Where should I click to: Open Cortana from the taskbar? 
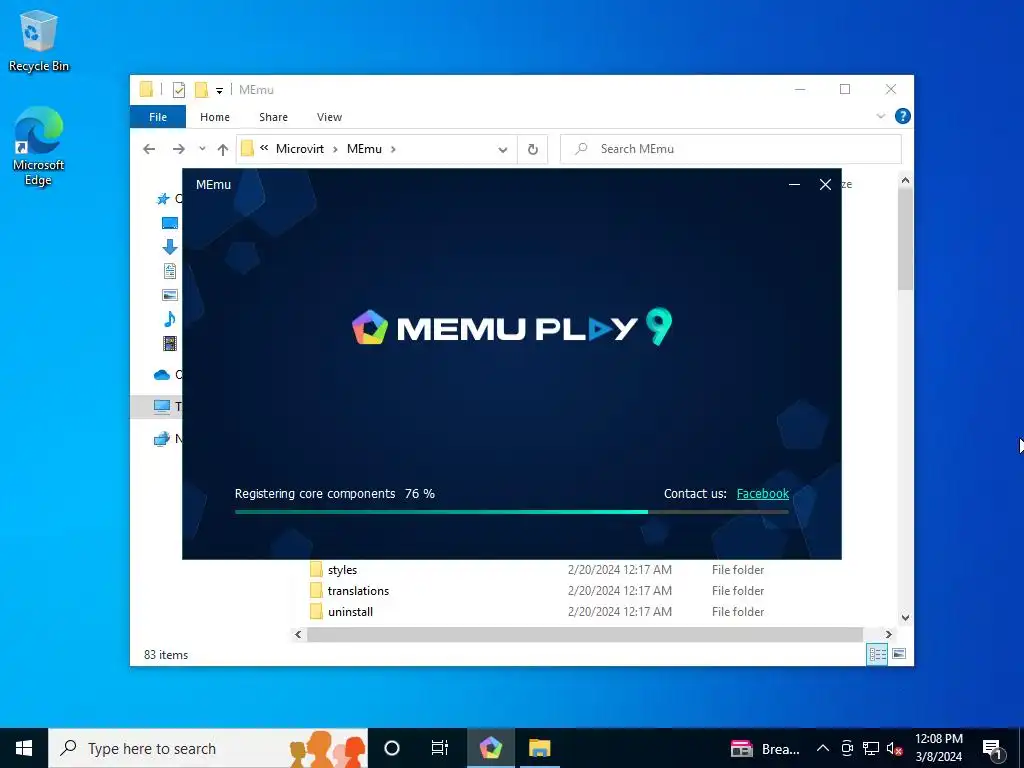coord(392,748)
